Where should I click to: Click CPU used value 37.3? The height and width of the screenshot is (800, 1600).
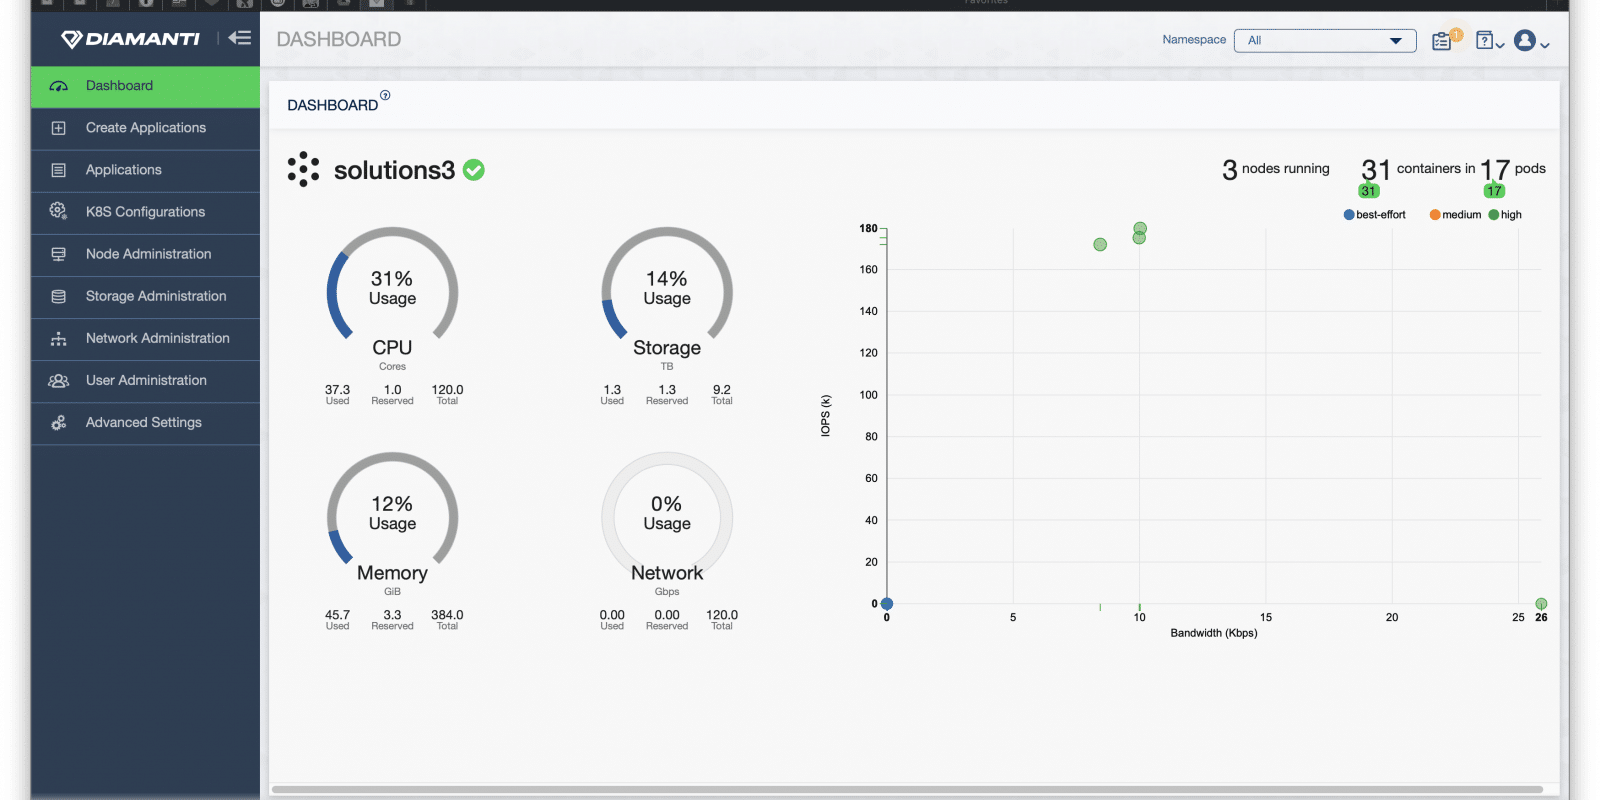[337, 390]
